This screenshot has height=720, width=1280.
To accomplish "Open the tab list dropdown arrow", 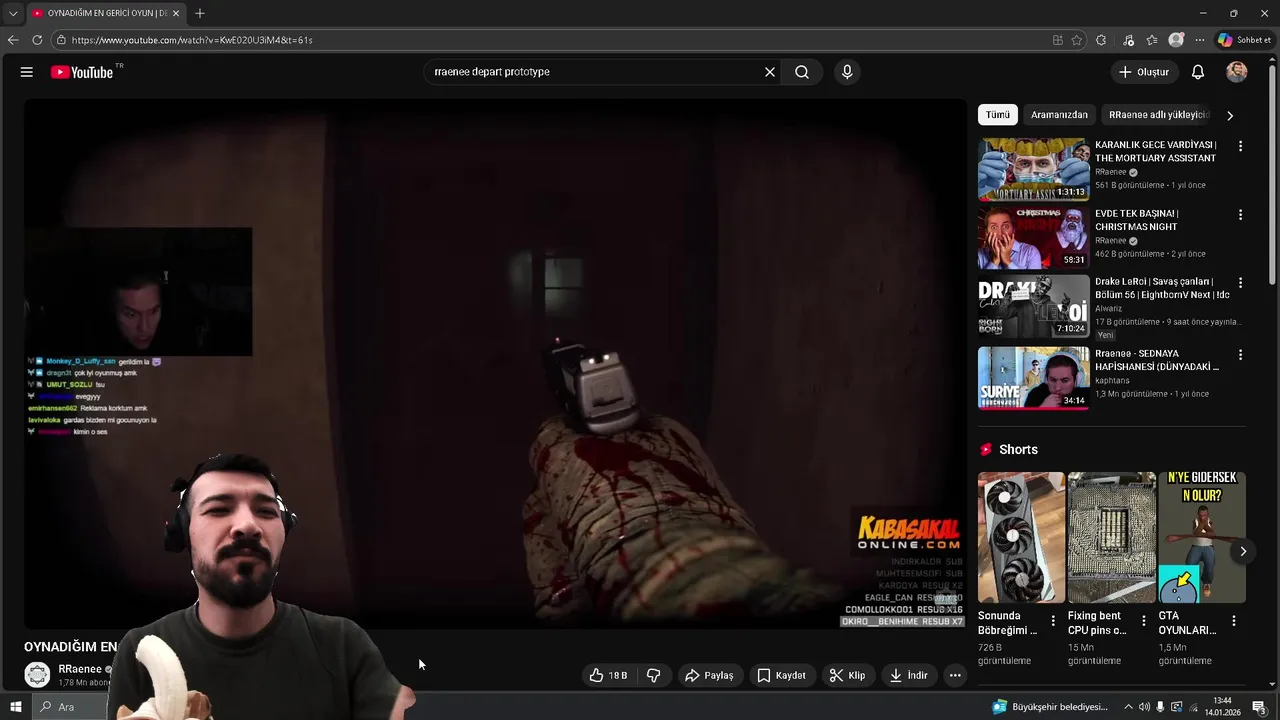I will tap(13, 13).
